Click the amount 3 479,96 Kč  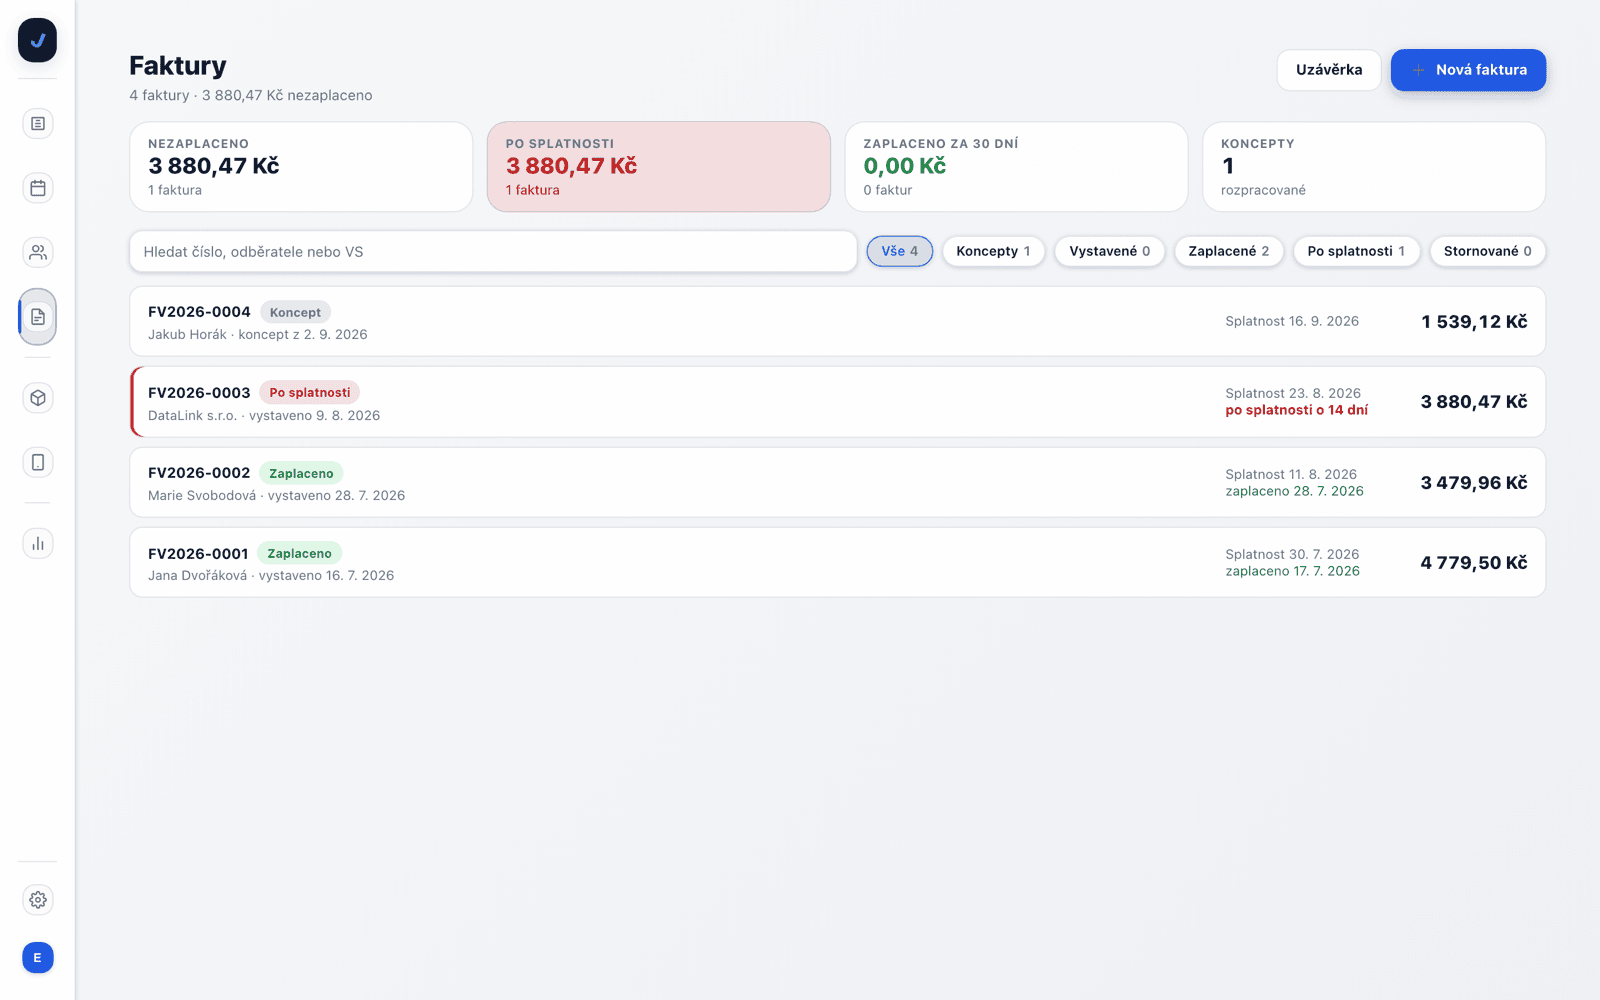[x=1474, y=483]
